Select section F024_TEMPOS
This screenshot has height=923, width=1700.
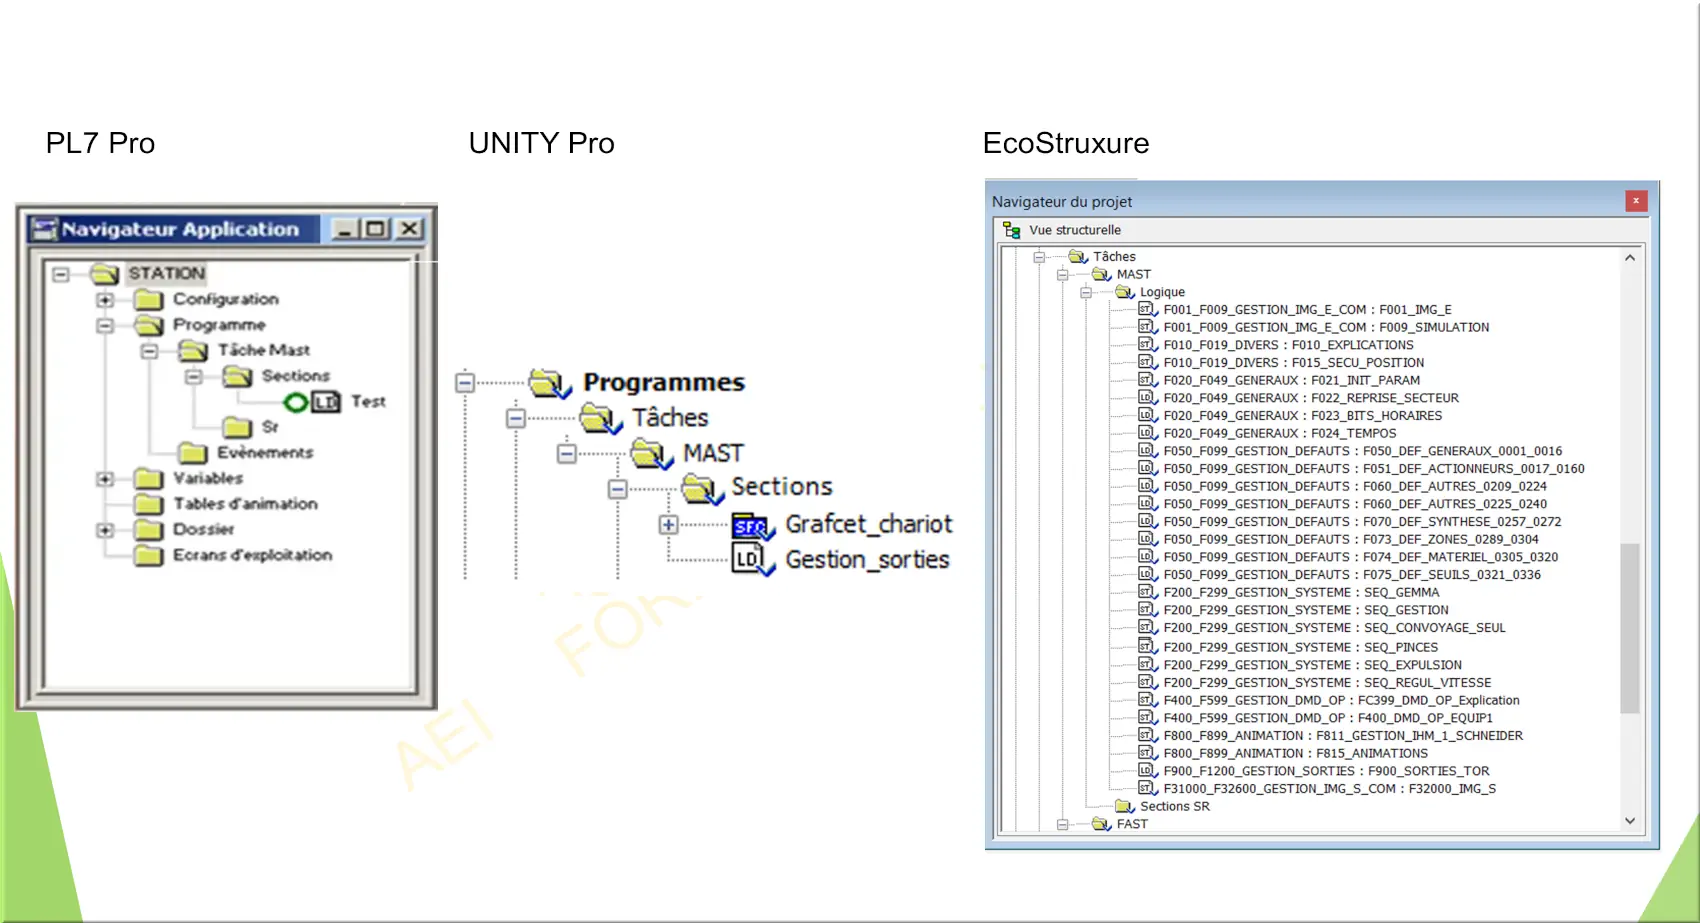point(1279,434)
